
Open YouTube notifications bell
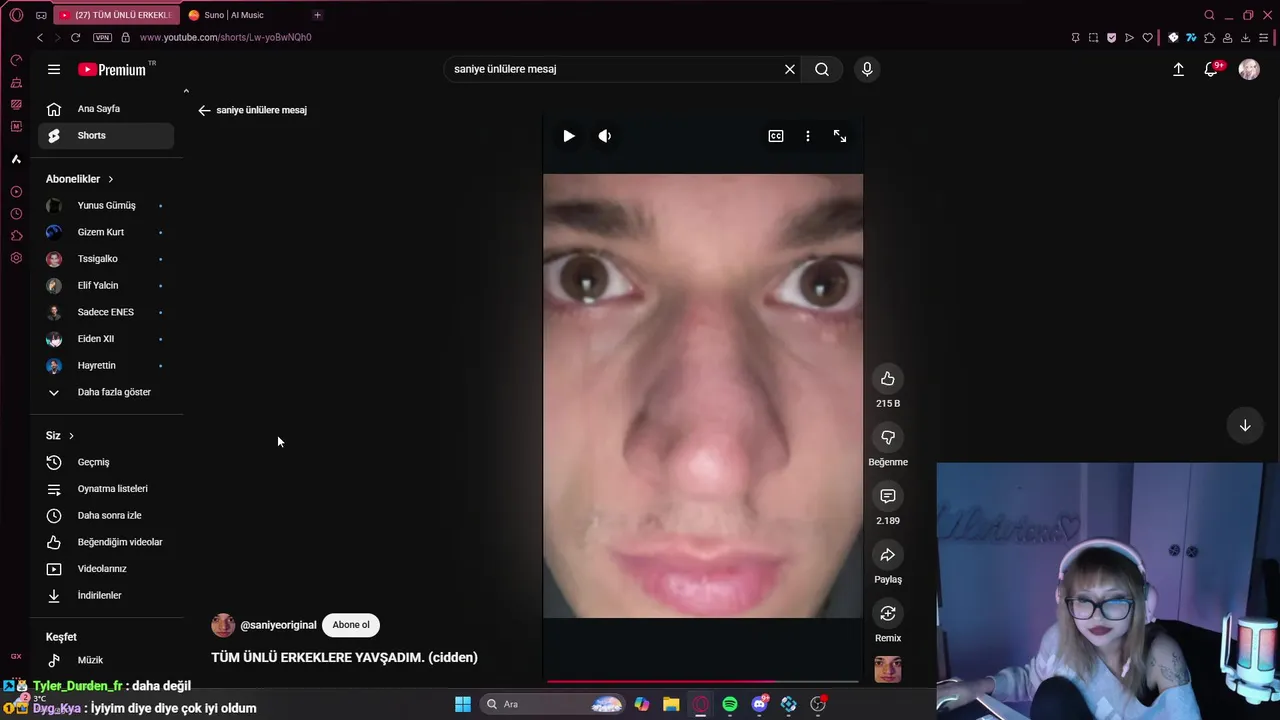click(x=1211, y=69)
